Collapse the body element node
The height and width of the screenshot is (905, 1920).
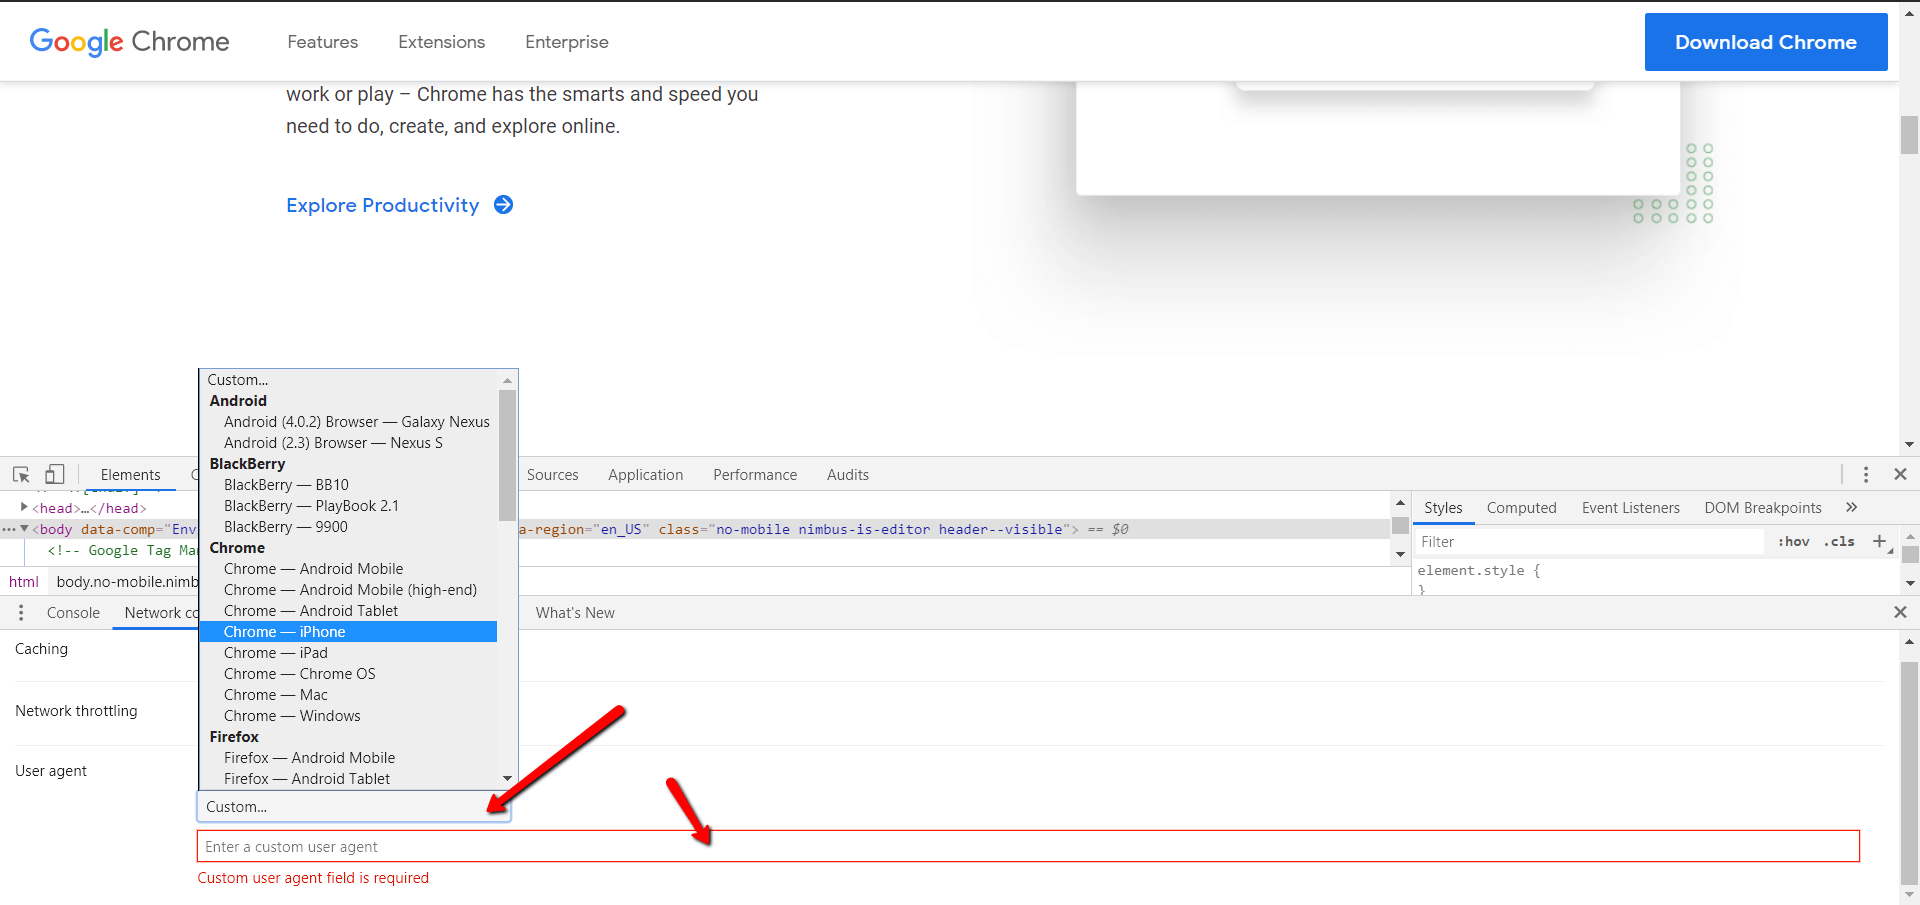pyautogui.click(x=24, y=529)
